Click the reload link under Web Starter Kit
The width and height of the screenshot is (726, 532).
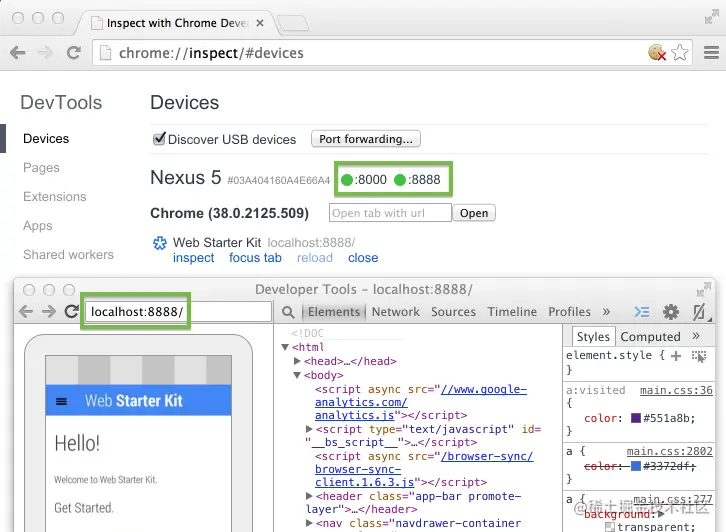click(315, 258)
